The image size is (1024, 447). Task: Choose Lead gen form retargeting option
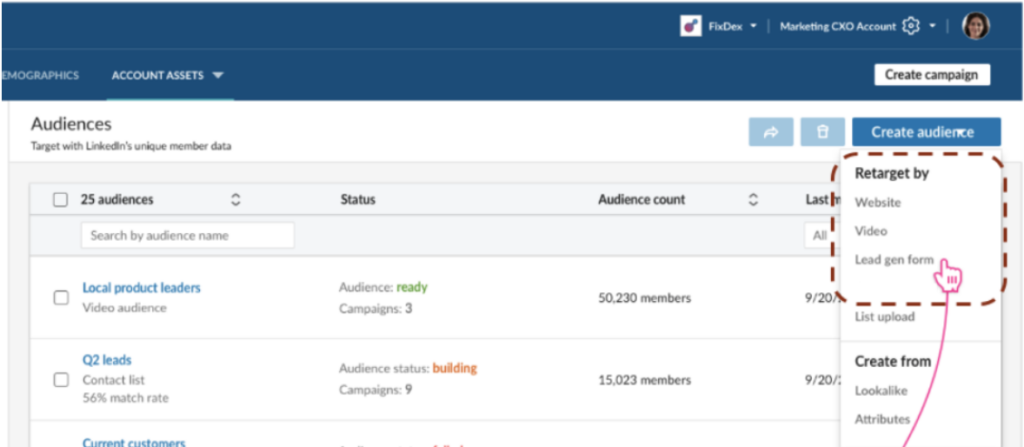[893, 260]
